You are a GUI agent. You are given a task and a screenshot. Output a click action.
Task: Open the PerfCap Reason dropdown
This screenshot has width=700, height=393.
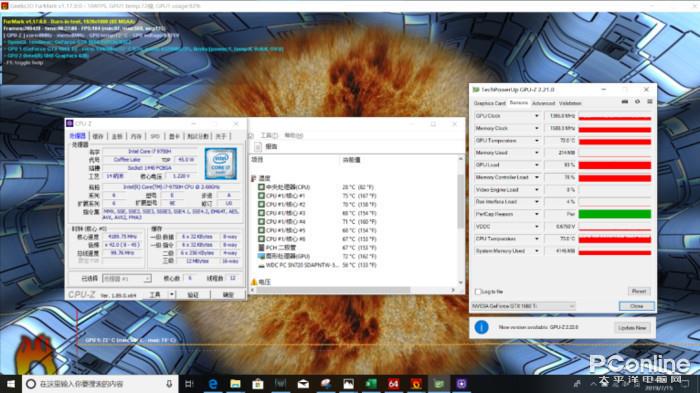[537, 214]
